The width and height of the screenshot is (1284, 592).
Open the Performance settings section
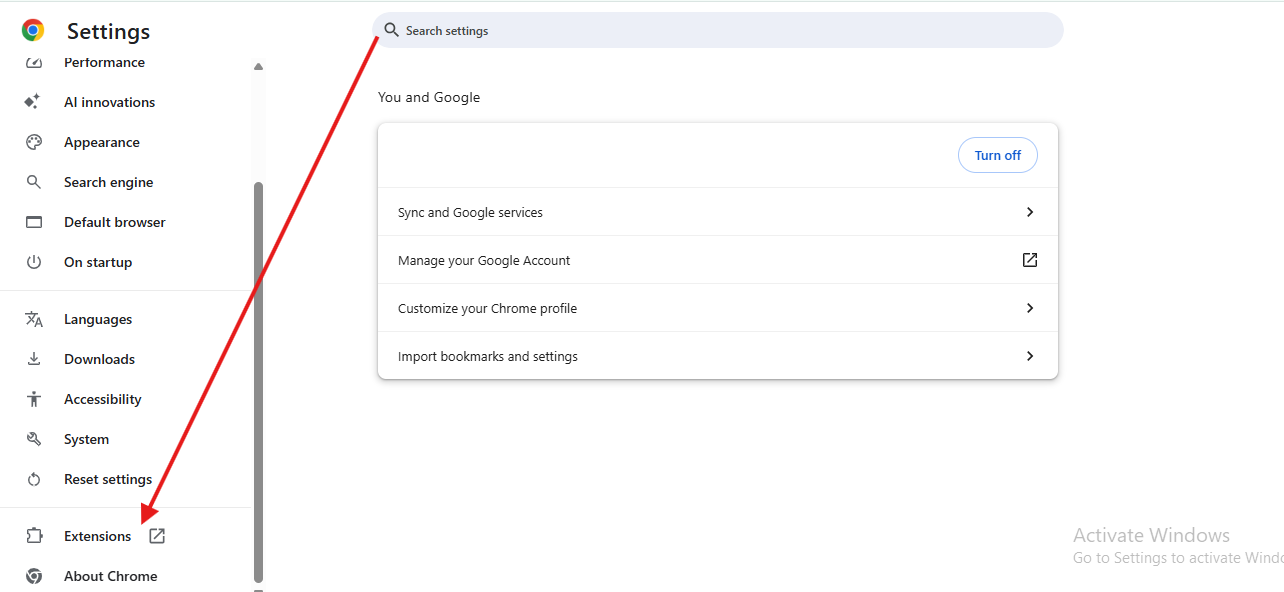(104, 62)
